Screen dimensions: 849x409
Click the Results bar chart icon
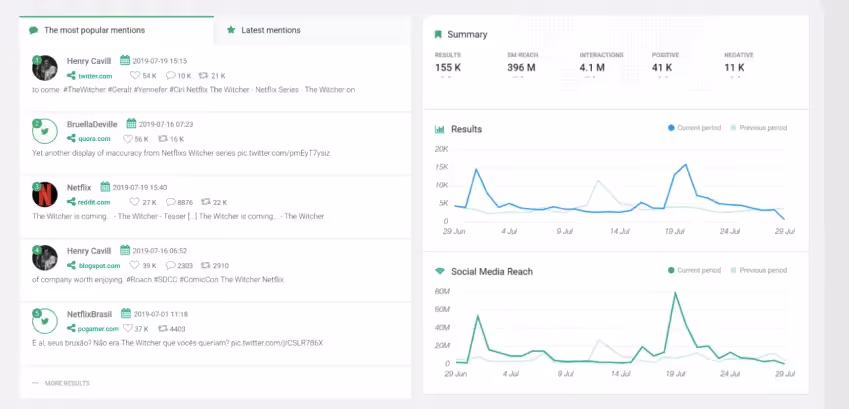[x=439, y=129]
